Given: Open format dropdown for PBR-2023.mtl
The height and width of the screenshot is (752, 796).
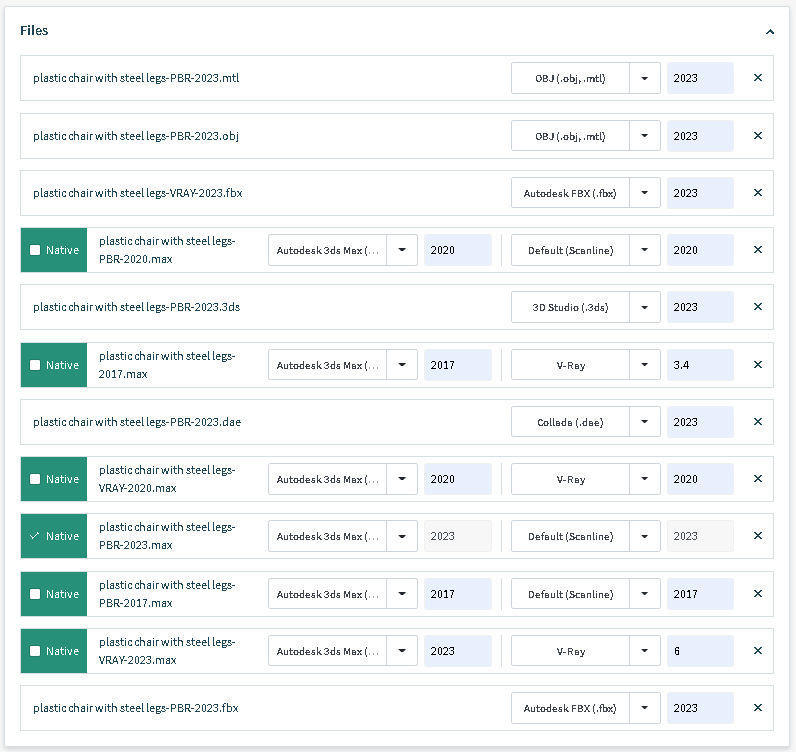Looking at the screenshot, I should [645, 78].
